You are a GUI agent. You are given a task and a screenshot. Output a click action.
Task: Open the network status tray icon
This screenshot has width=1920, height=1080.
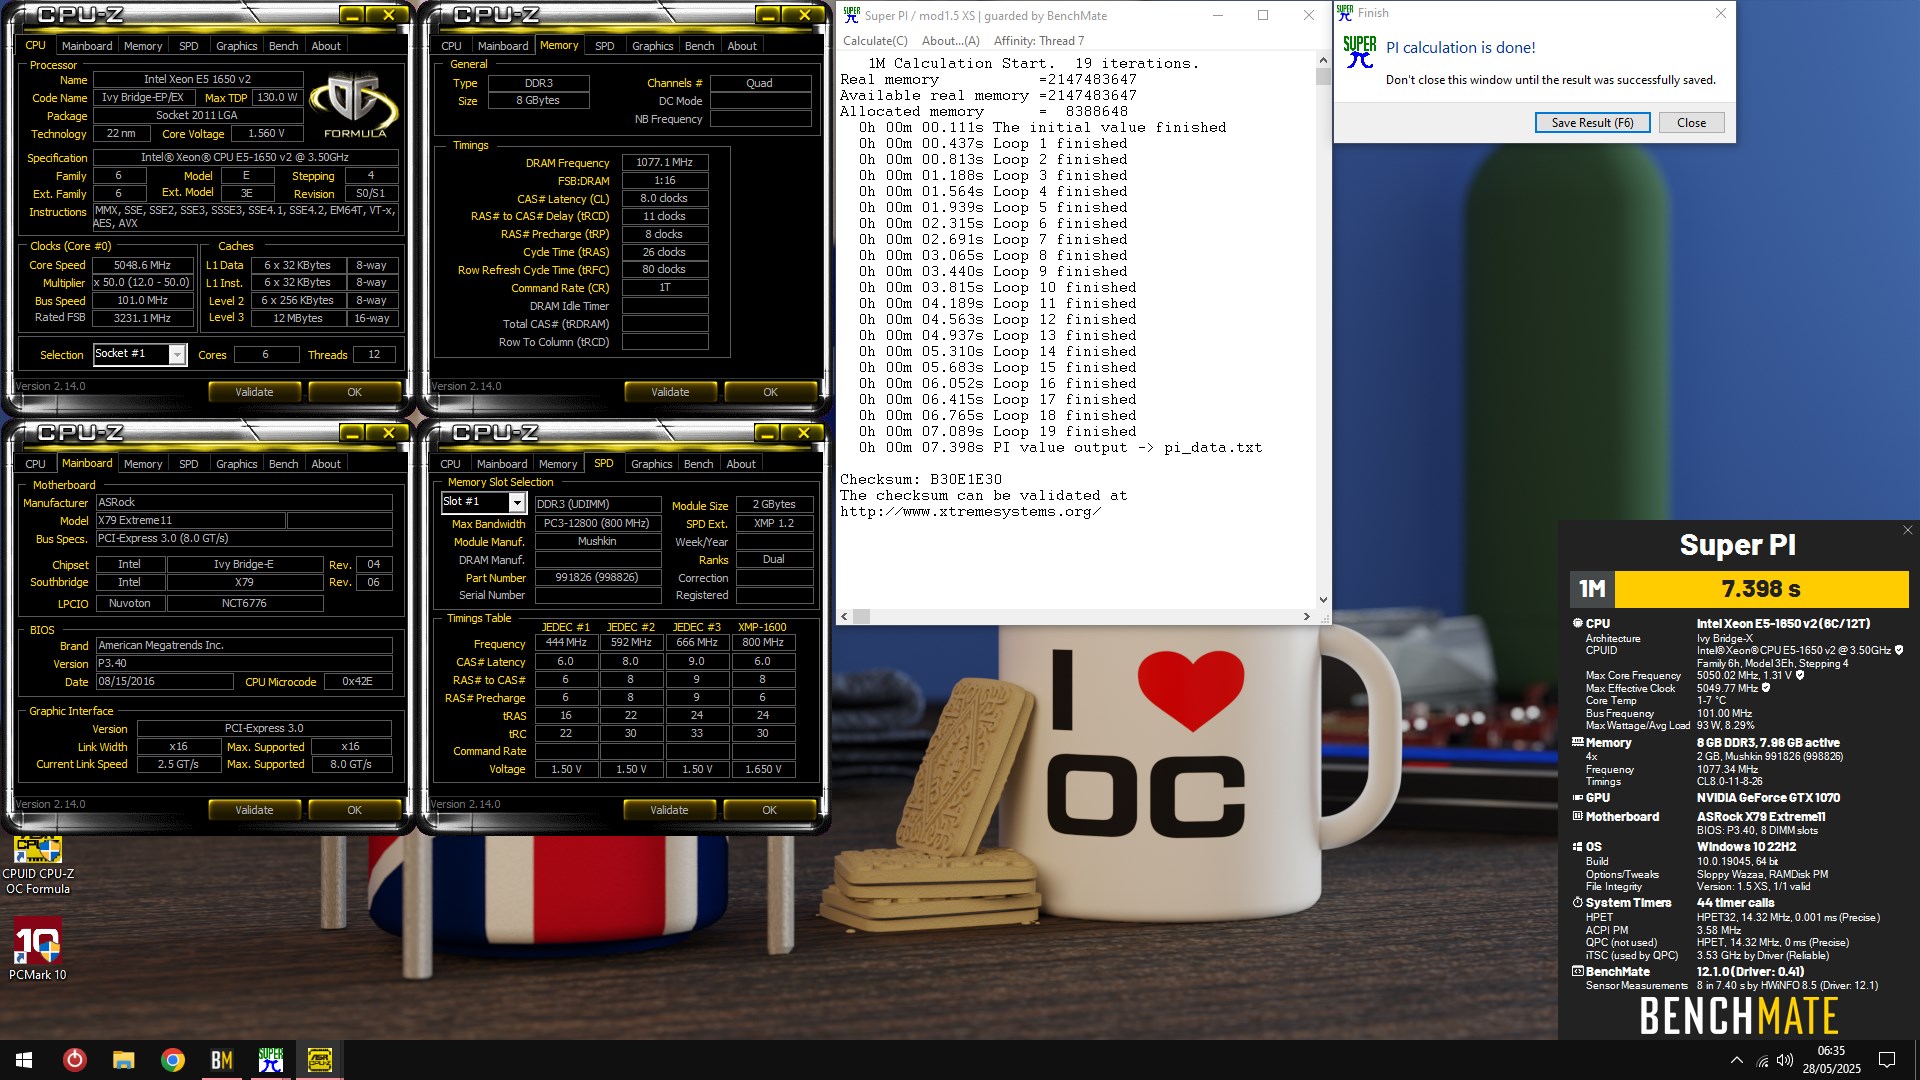tap(1762, 1060)
